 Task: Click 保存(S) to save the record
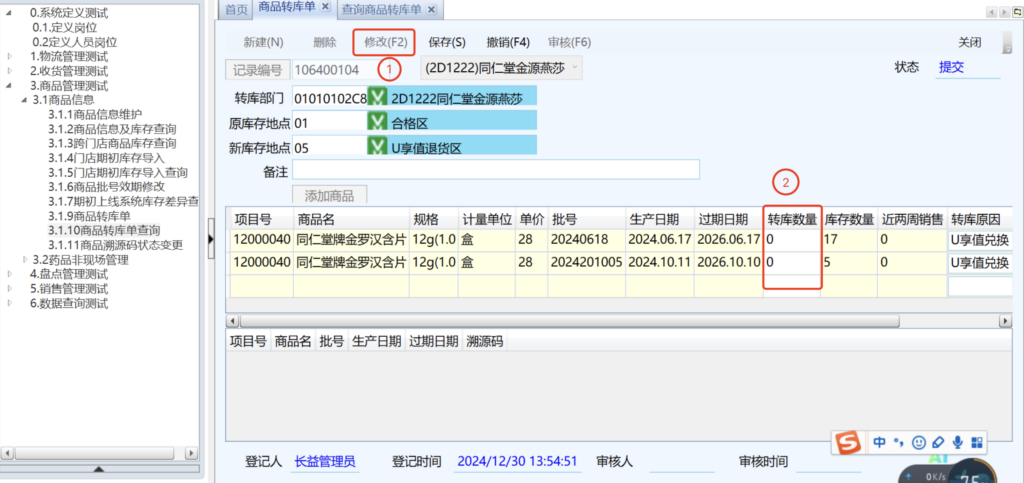pyautogui.click(x=447, y=42)
